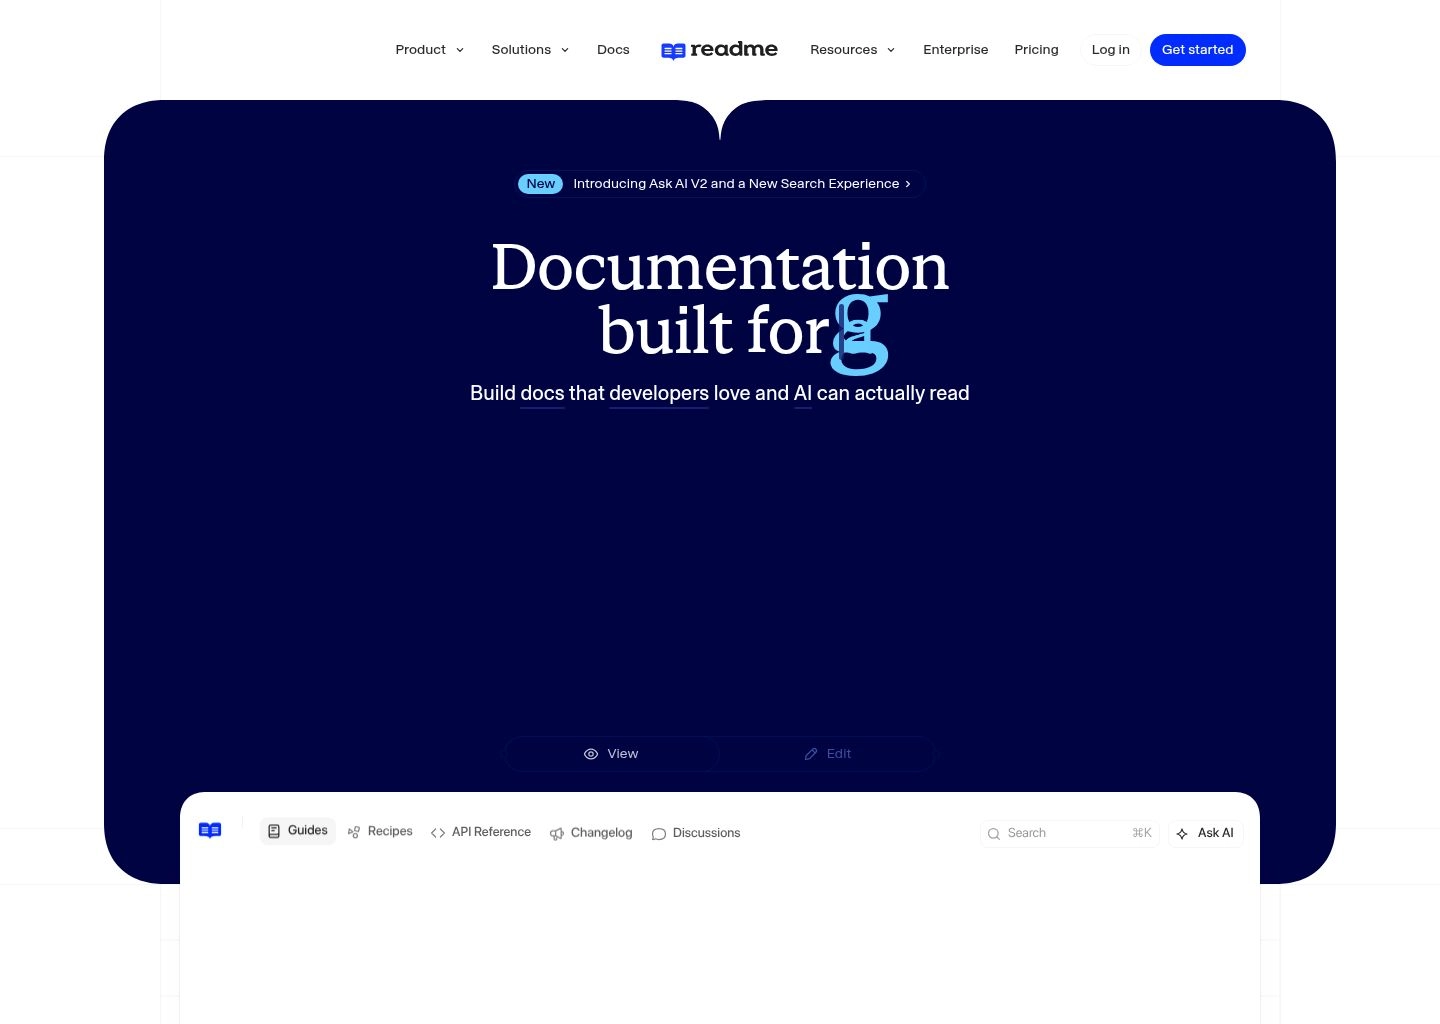Click the Recipes icon
This screenshot has width=1440, height=1024.
coord(354,832)
